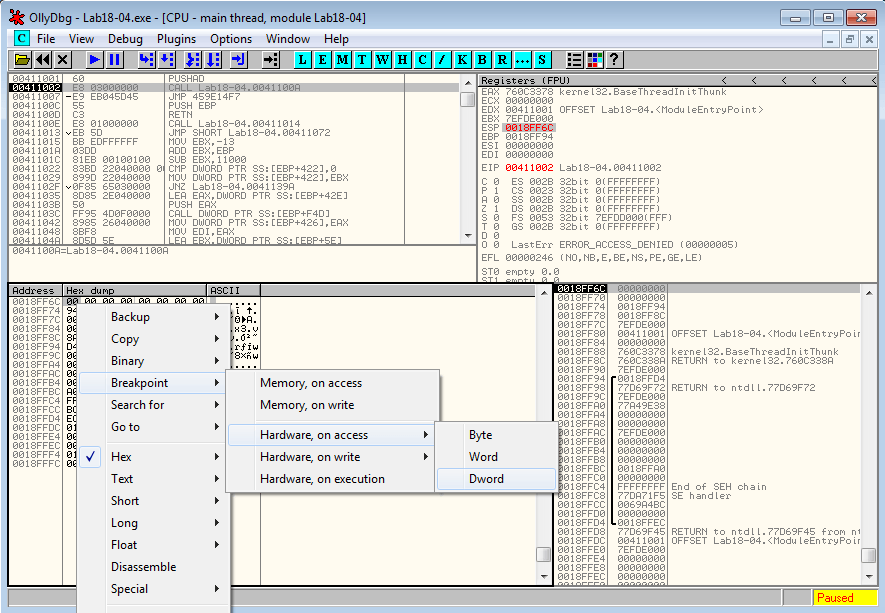Image resolution: width=885 pixels, height=613 pixels.
Task: Expand the Search for submenu
Action: (138, 405)
